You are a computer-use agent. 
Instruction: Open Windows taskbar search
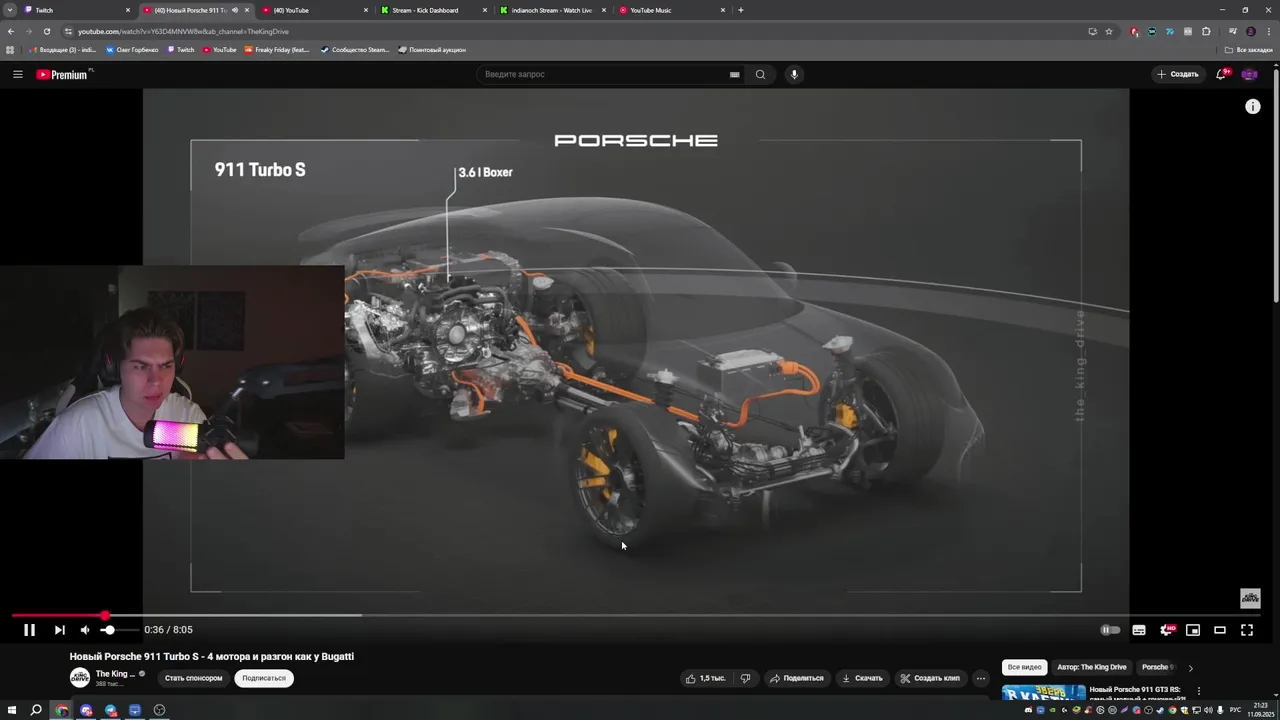pos(36,710)
